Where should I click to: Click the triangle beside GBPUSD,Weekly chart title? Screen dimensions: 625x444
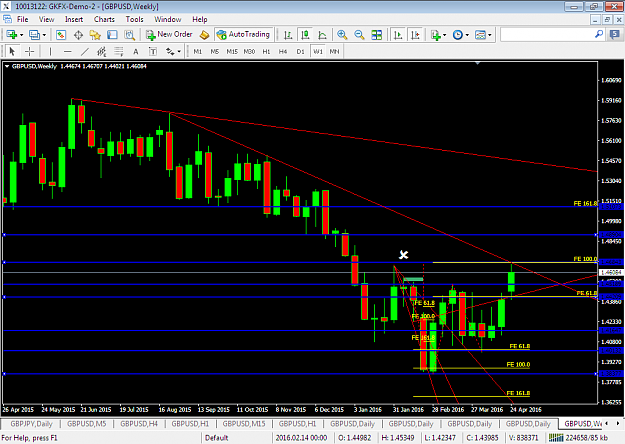(x=7, y=66)
